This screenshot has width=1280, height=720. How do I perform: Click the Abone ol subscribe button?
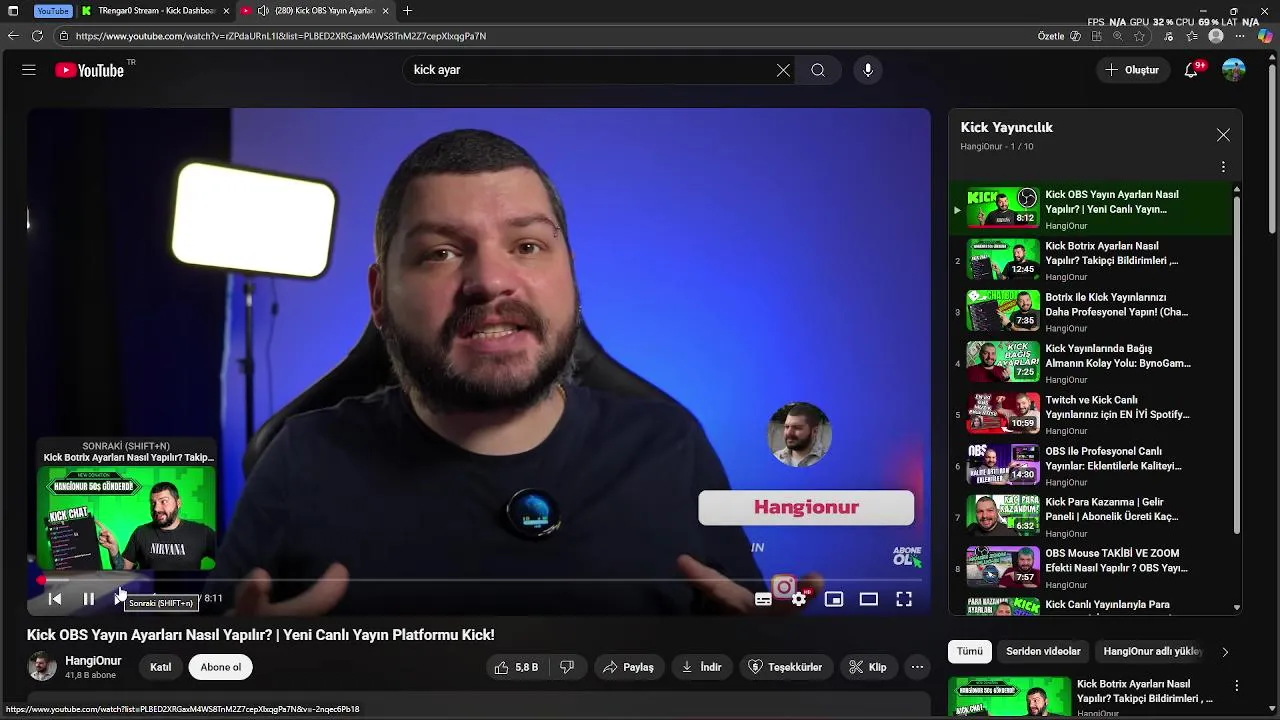click(x=221, y=667)
